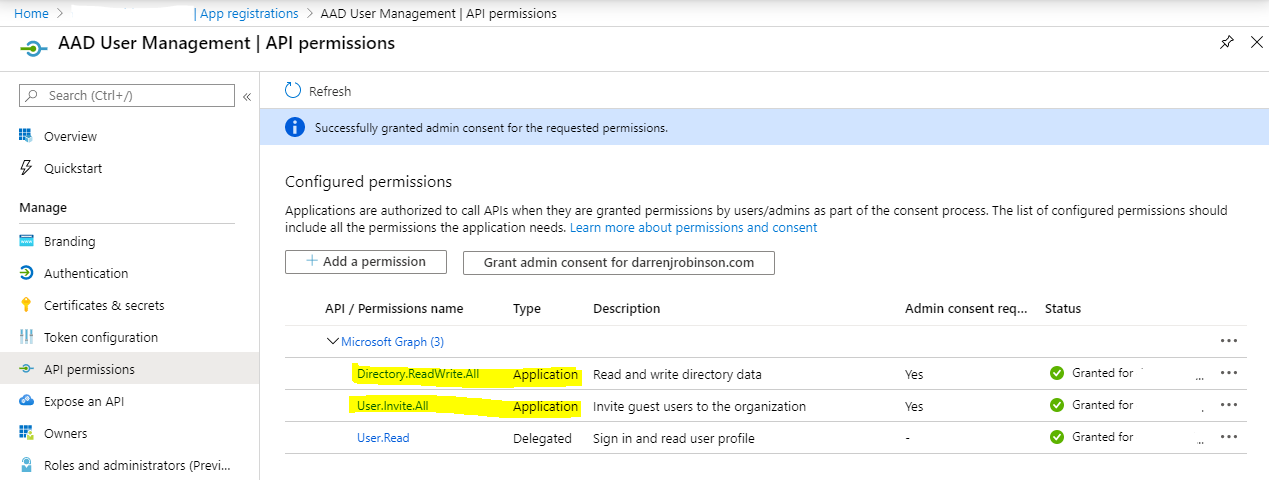
Task: Open Quickstart in the sidebar
Action: [x=73, y=168]
